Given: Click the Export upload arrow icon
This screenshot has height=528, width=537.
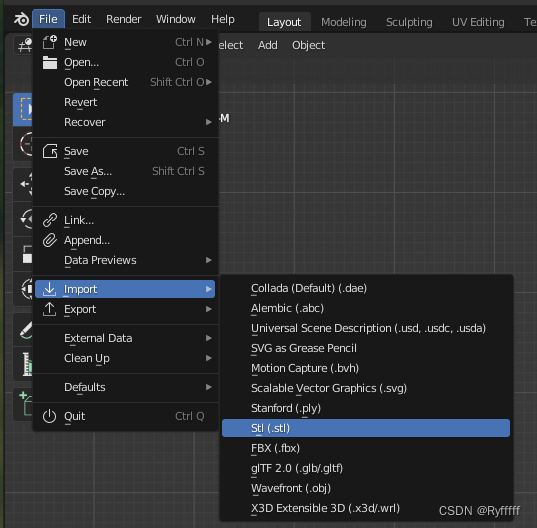Looking at the screenshot, I should 50,309.
